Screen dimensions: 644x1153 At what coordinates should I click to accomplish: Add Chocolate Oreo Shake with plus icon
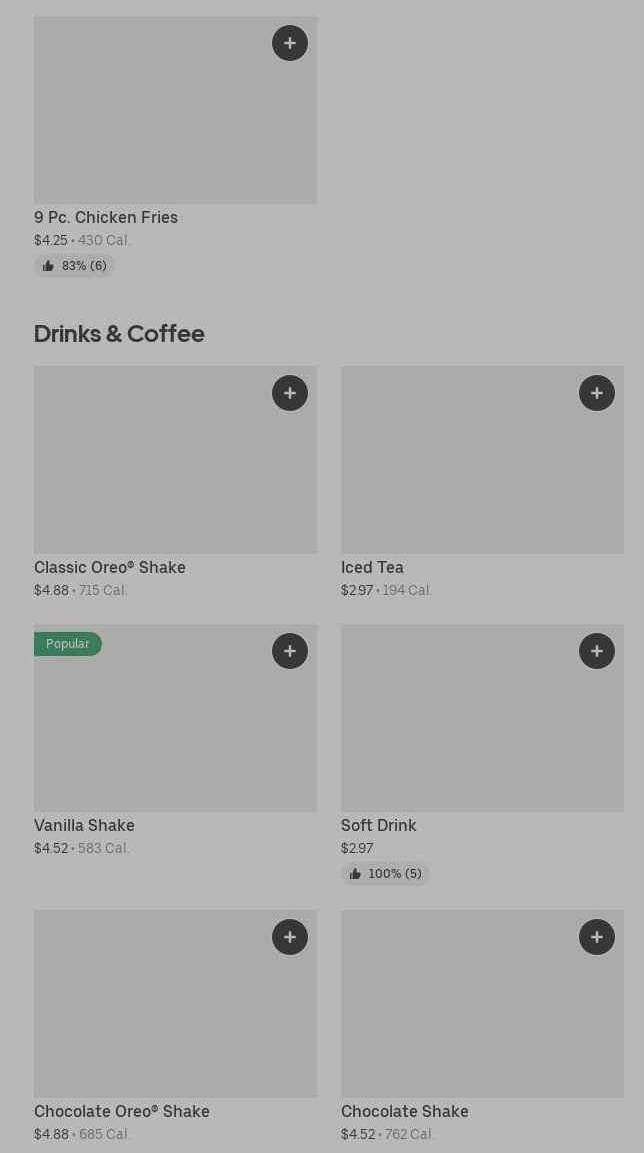pyautogui.click(x=290, y=937)
